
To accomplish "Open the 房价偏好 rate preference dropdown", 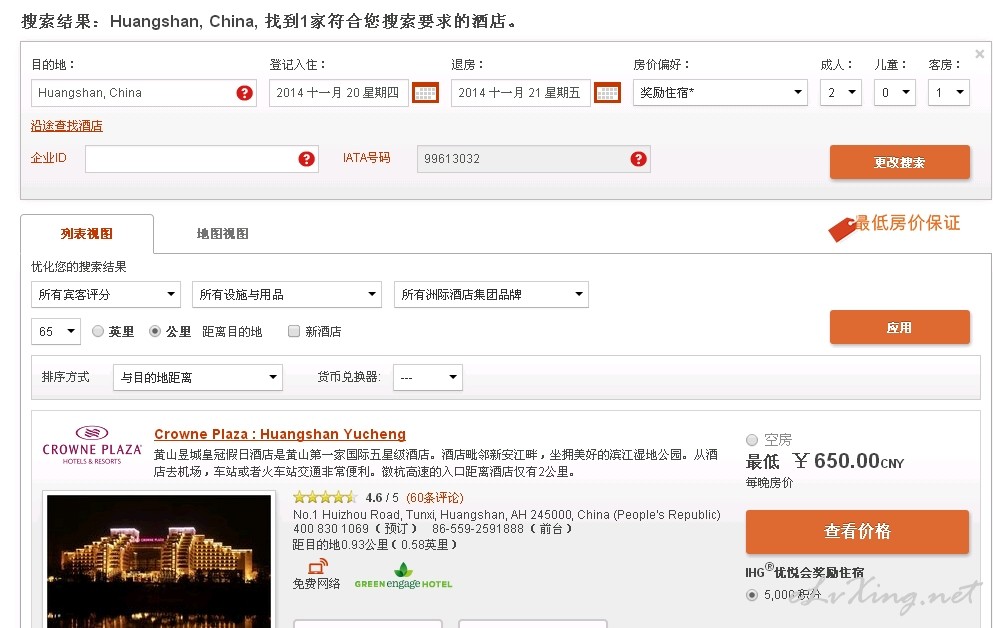I will coord(720,93).
